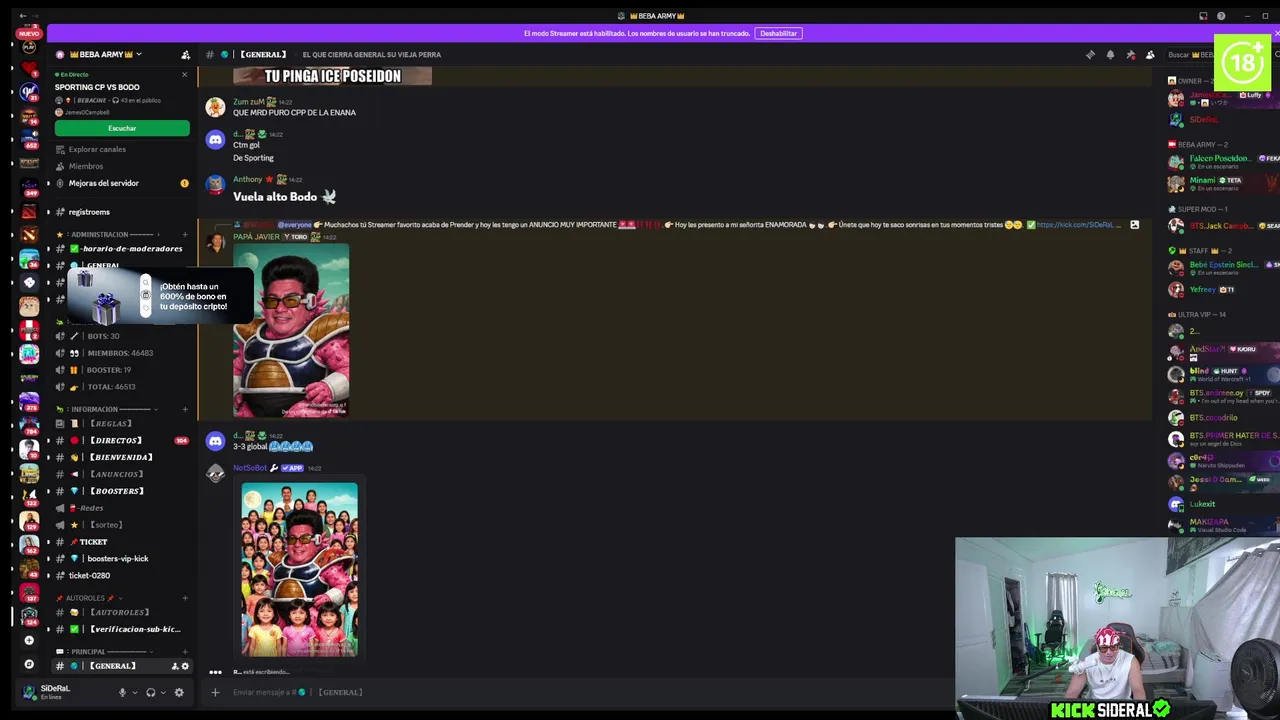Open the inbox icon in title bar
Viewport: 1280px width, 720px height.
1203,16
